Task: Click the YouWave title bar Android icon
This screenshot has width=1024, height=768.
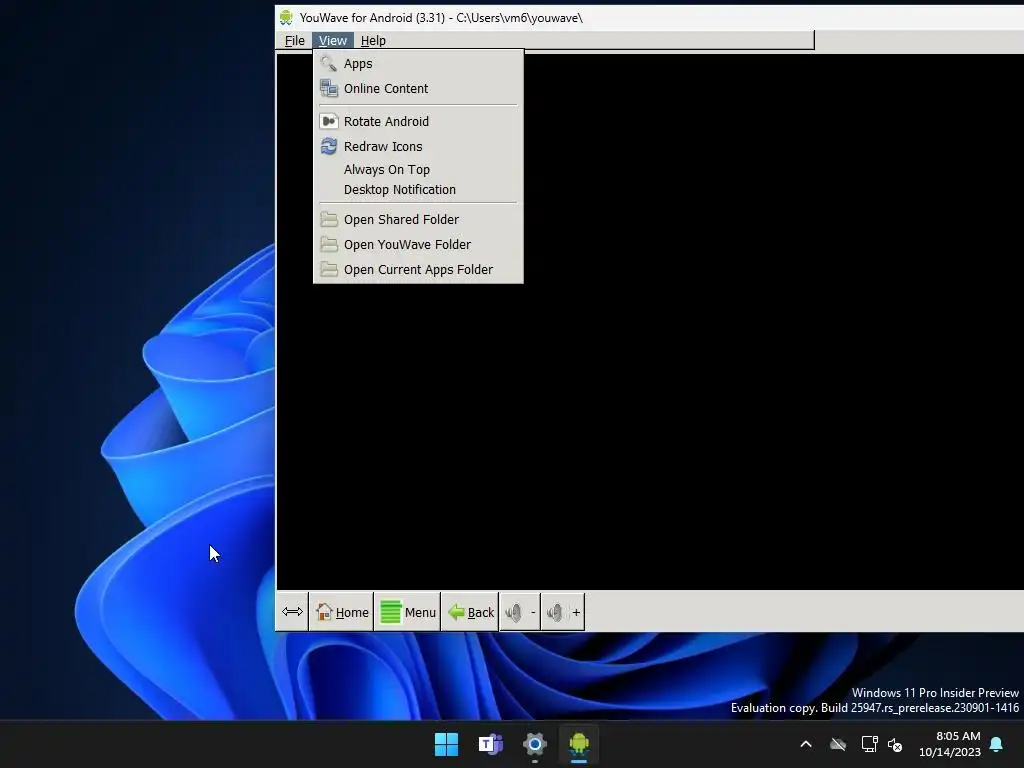Action: coord(286,18)
